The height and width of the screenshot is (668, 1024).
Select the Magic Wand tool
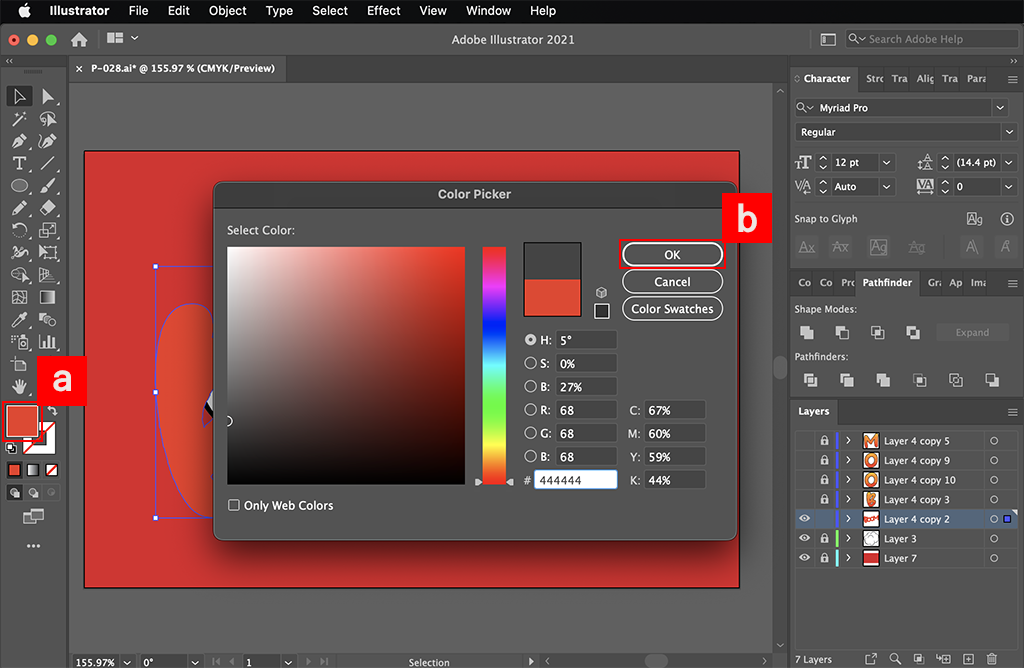pos(20,119)
